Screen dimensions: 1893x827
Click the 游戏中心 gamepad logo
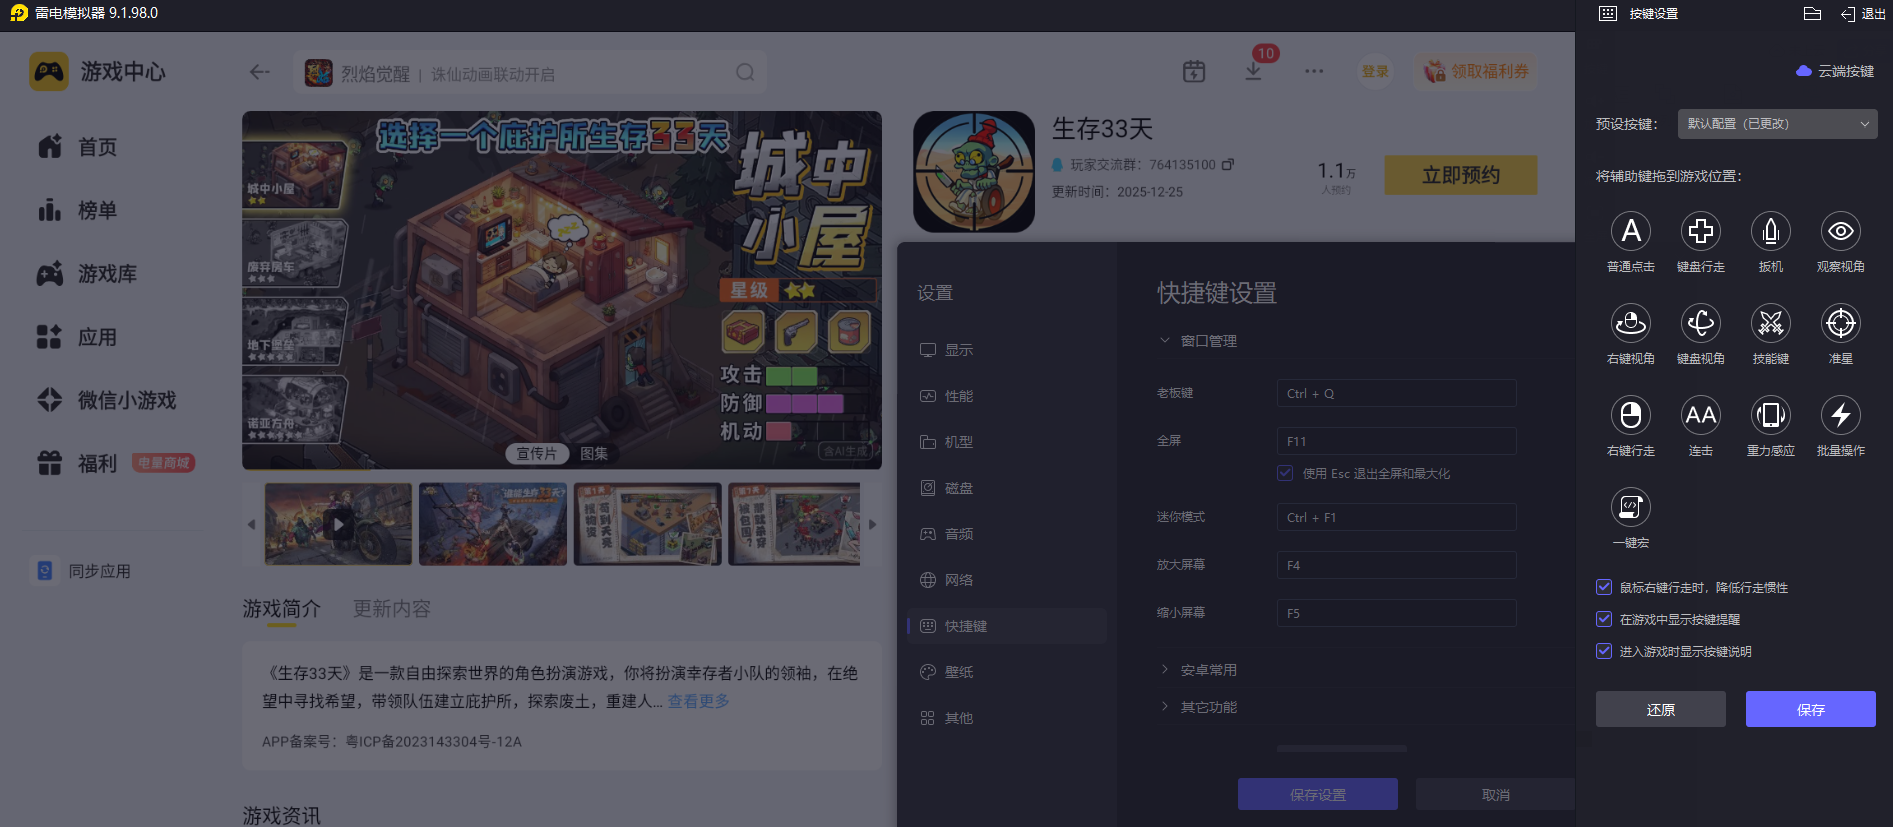point(49,72)
